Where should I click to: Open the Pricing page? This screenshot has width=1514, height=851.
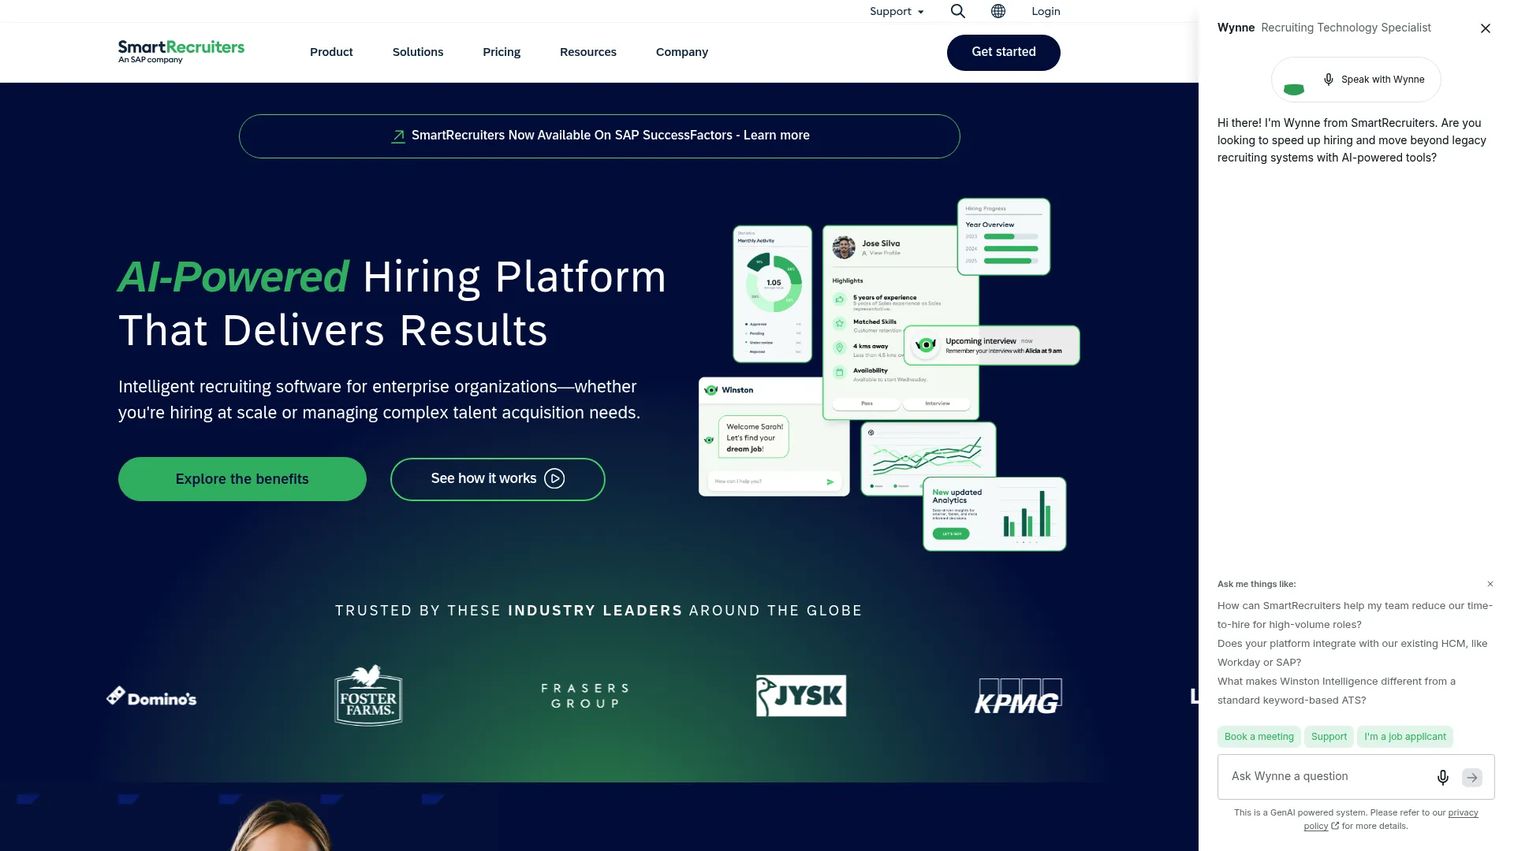click(x=501, y=52)
